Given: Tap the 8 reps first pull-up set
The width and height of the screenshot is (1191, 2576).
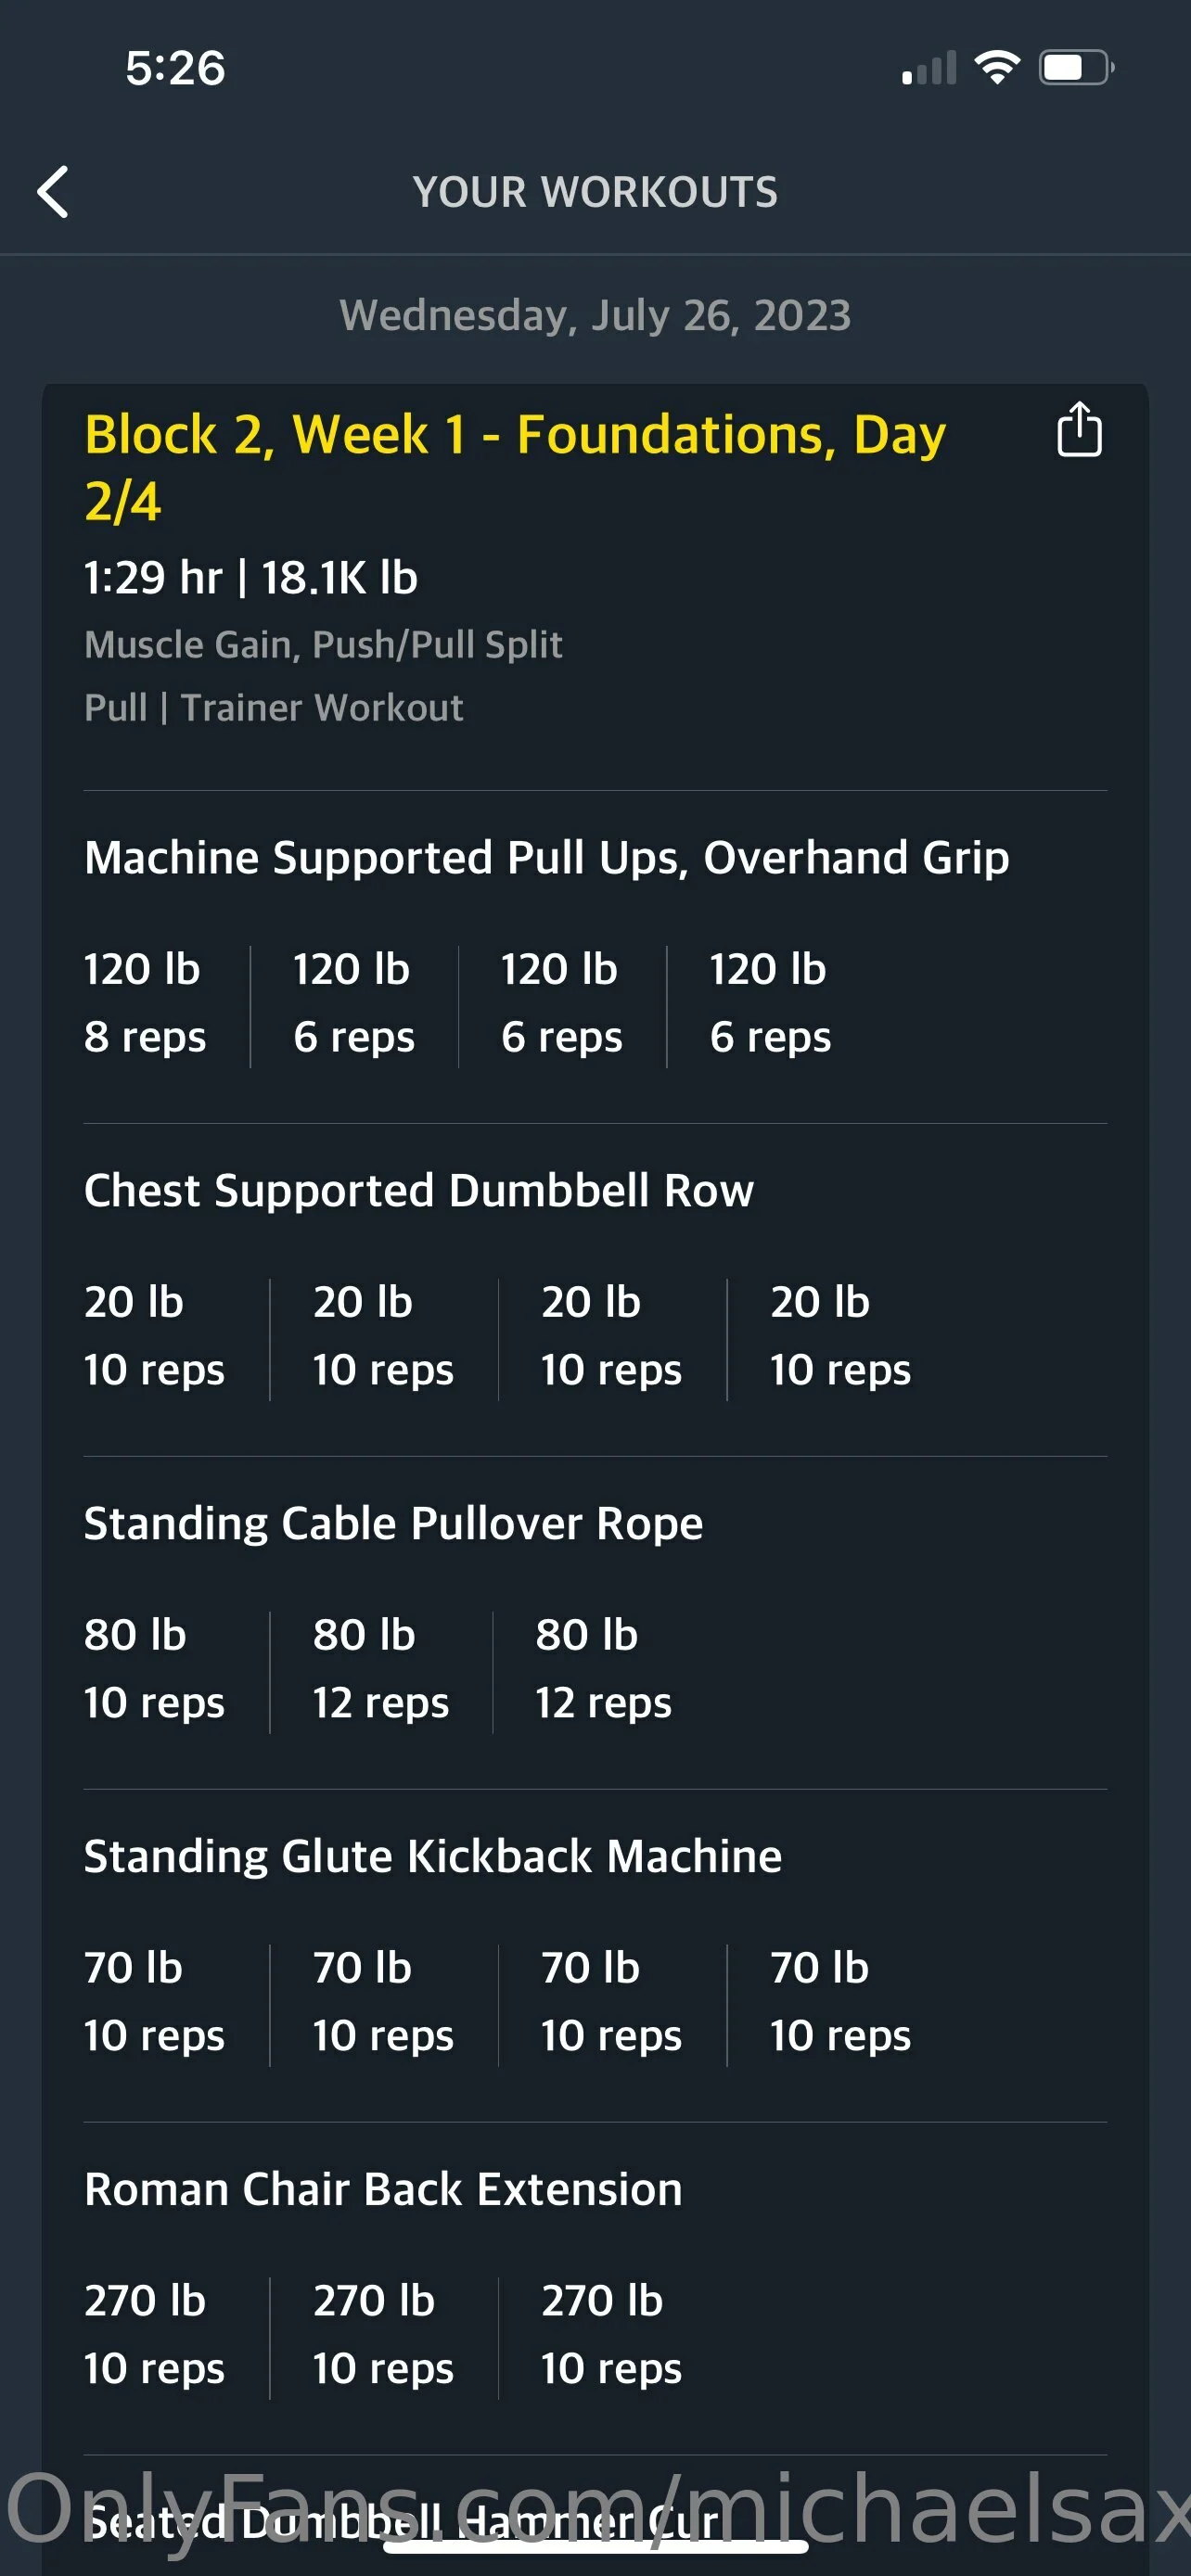Looking at the screenshot, I should 145,1004.
